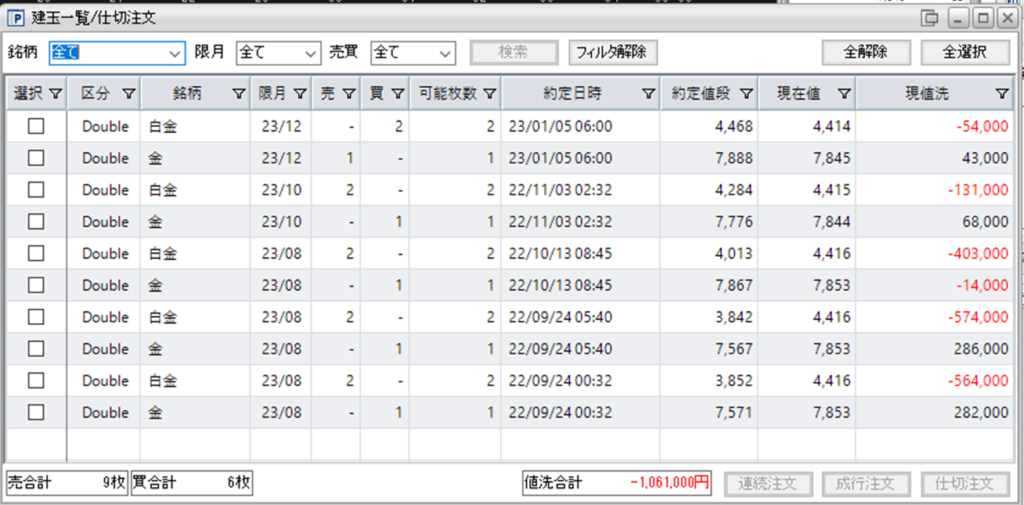Image resolution: width=1024 pixels, height=505 pixels.
Task: Open filter funnel on 現値洗 column
Action: coord(1002,95)
